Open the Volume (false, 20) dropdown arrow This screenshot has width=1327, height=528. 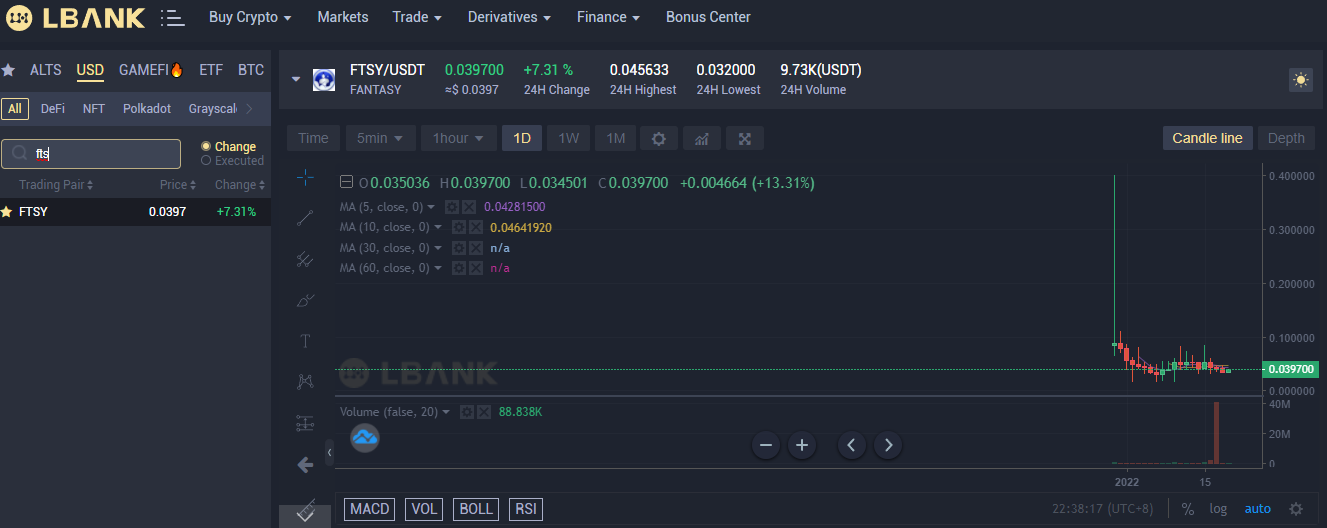point(446,412)
